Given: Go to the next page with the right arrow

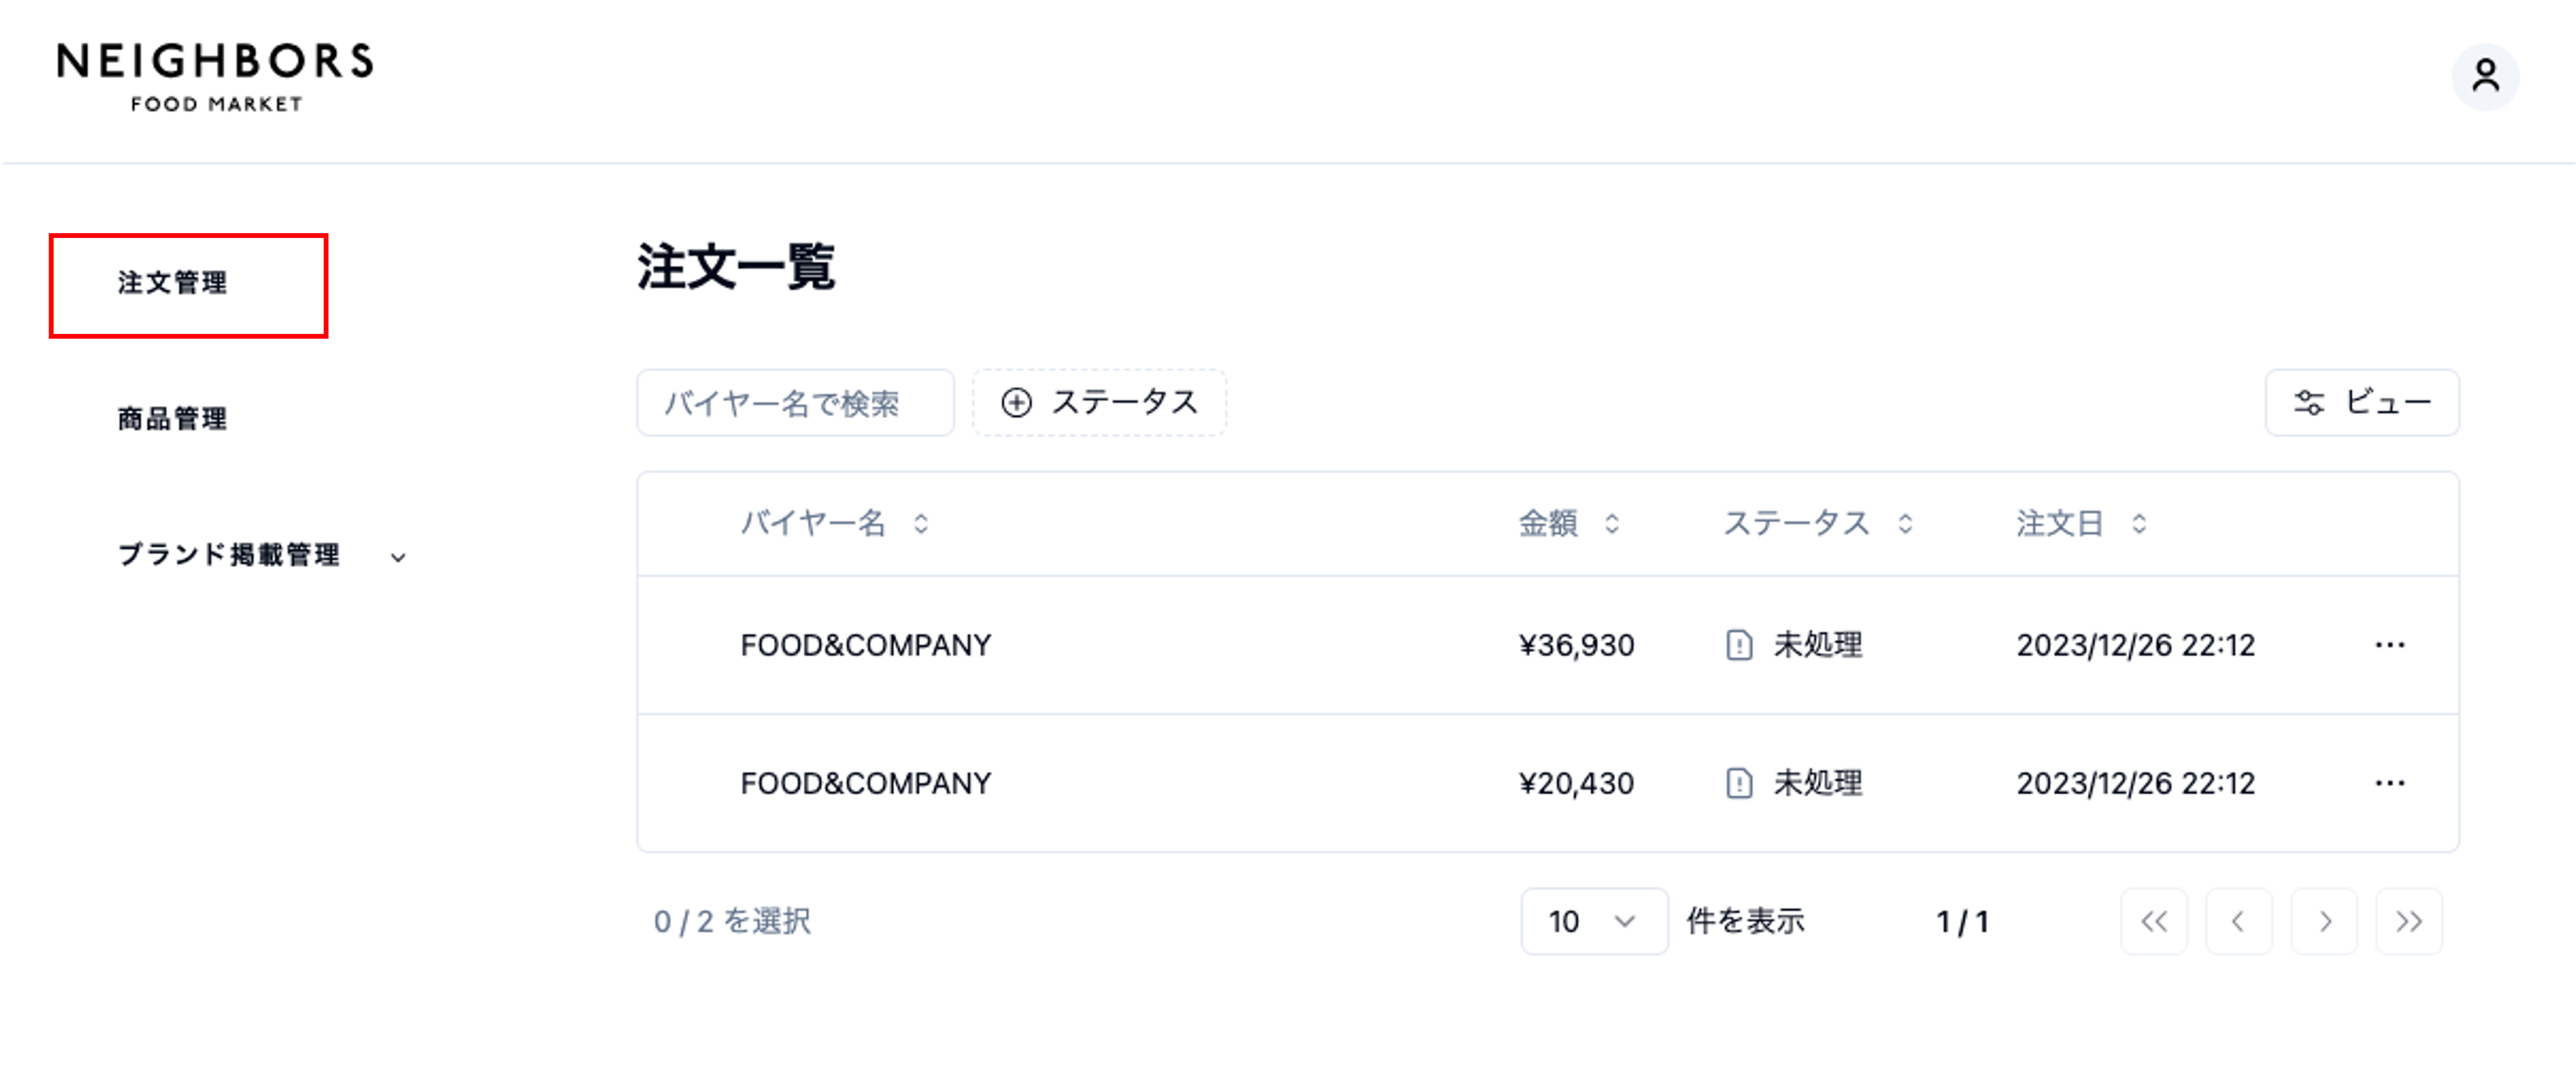Looking at the screenshot, I should (x=2324, y=921).
